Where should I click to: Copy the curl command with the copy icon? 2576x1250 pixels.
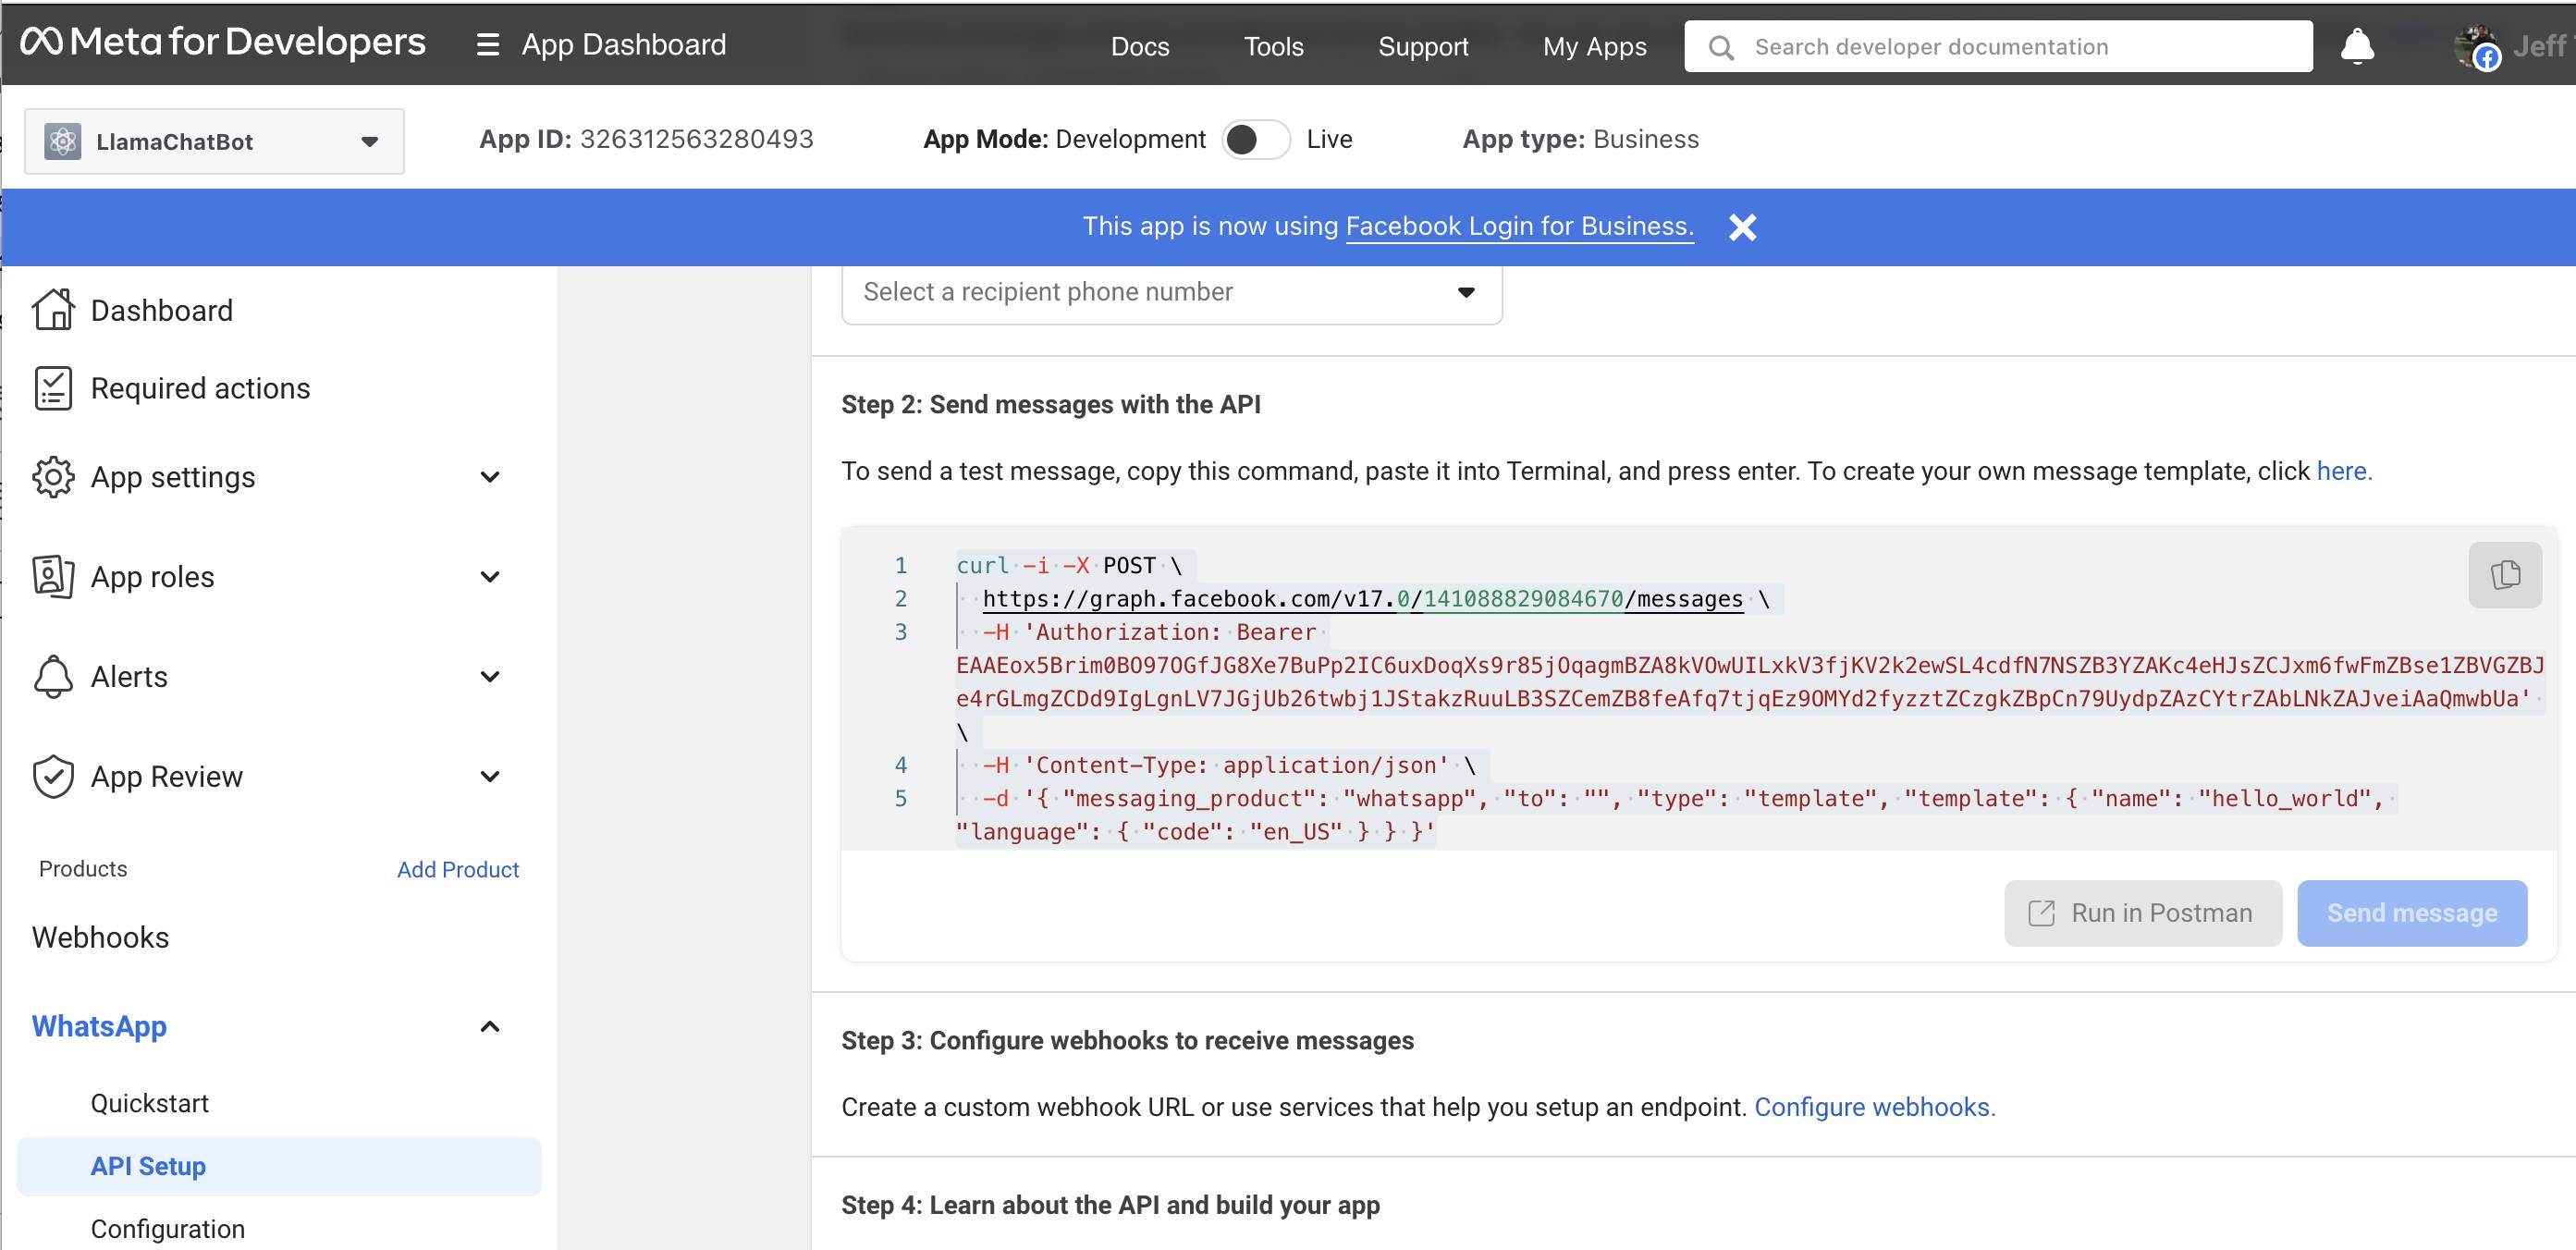[x=2504, y=574]
